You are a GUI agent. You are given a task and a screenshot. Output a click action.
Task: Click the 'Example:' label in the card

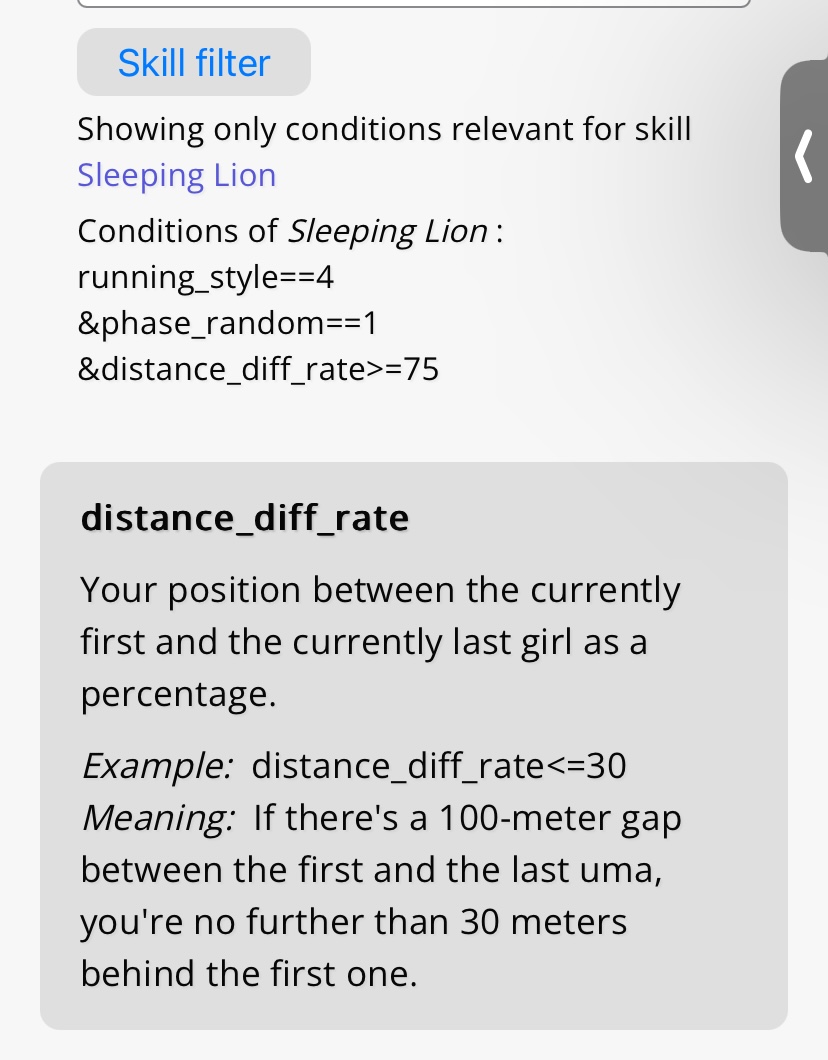tap(157, 766)
